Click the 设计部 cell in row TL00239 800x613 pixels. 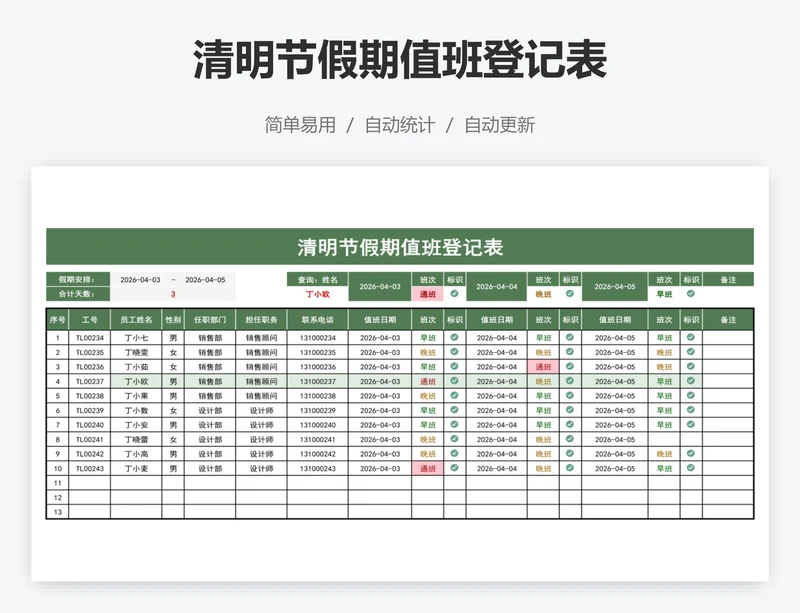[210, 410]
